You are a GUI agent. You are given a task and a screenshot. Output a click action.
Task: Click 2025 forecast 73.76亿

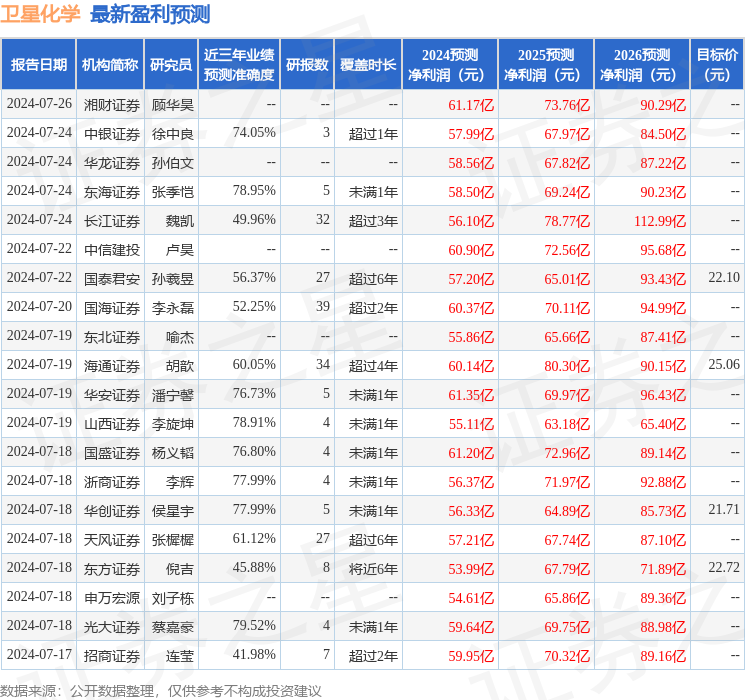(567, 105)
